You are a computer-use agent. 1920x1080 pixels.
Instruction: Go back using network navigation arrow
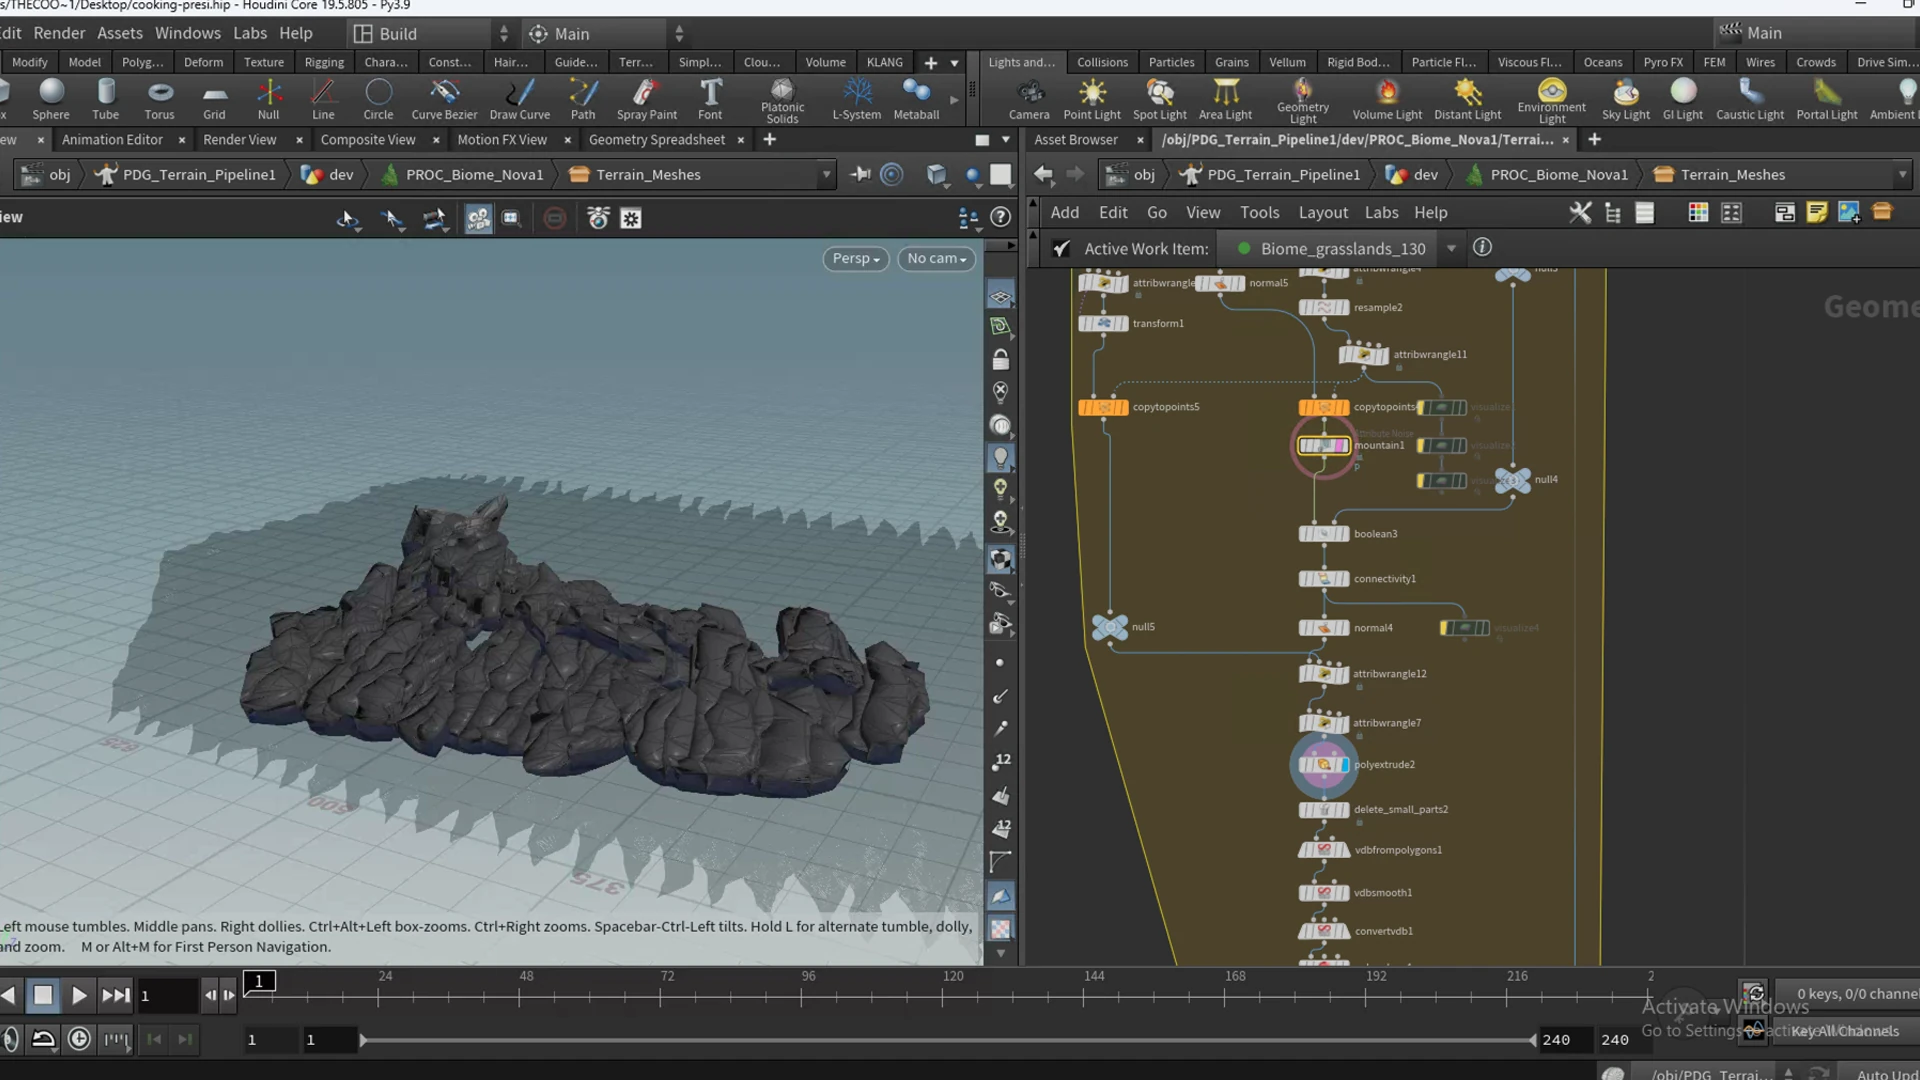coord(1043,175)
